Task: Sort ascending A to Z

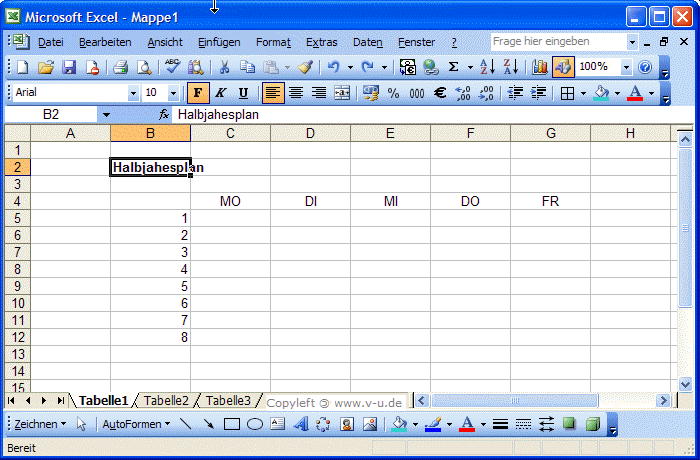Action: click(487, 67)
